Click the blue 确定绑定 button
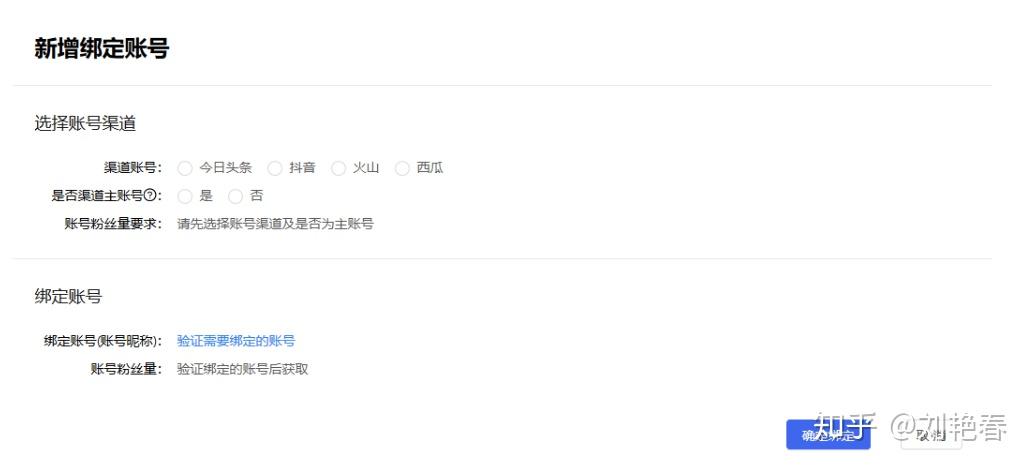Image resolution: width=1034 pixels, height=470 pixels. point(828,435)
